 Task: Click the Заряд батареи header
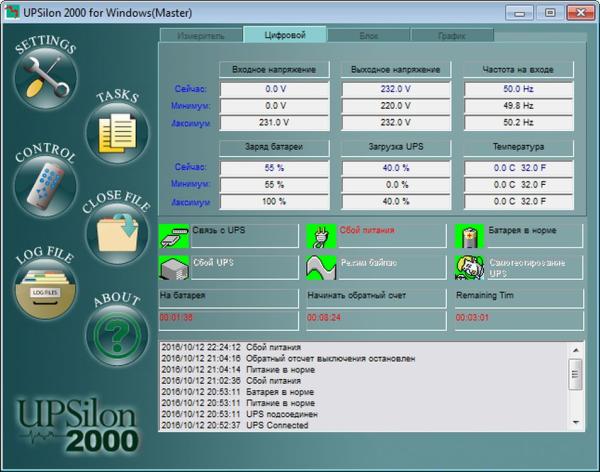pos(274,147)
